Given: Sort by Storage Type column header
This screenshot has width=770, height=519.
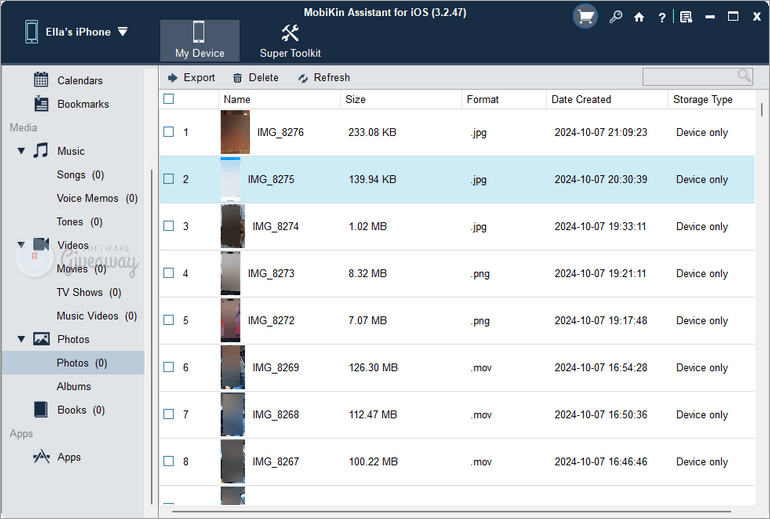Looking at the screenshot, I should coord(712,99).
